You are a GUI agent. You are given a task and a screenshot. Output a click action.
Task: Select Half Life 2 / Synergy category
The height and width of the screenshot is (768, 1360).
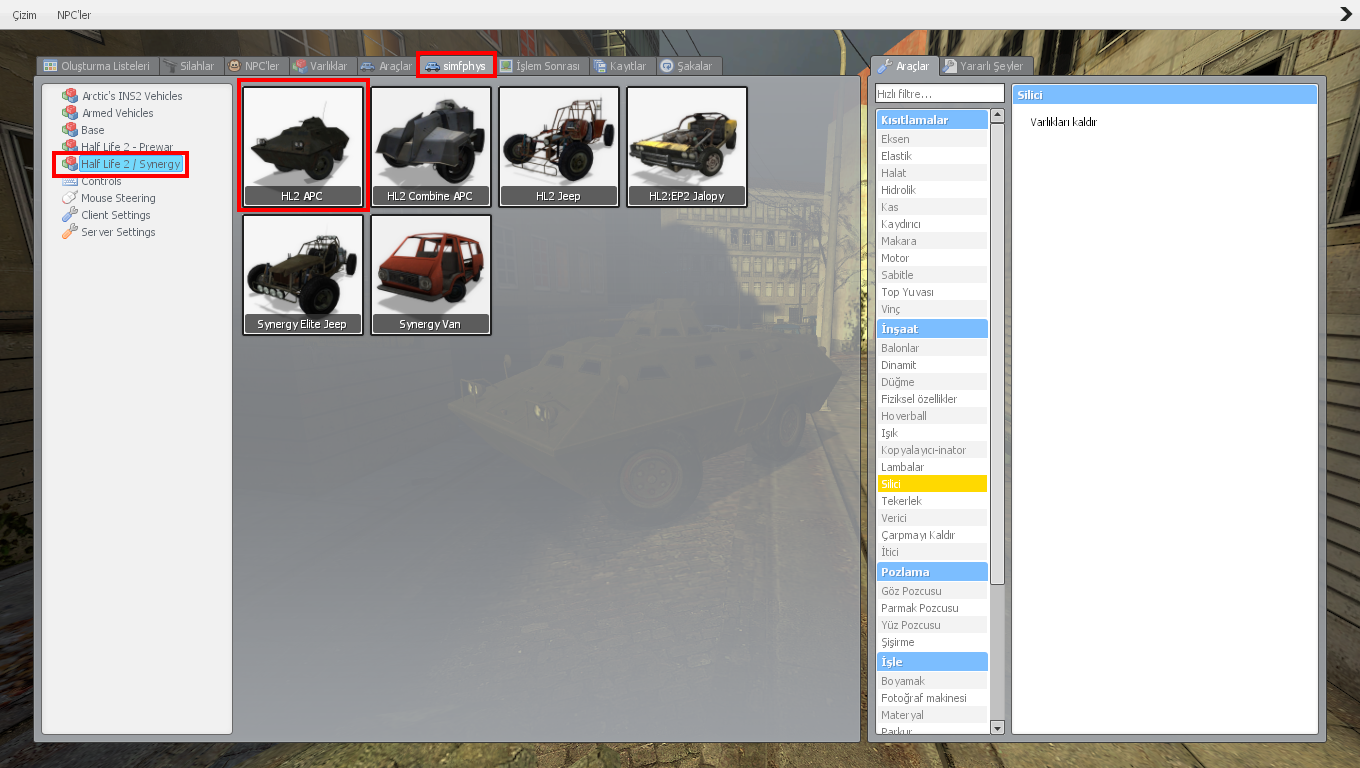[131, 164]
